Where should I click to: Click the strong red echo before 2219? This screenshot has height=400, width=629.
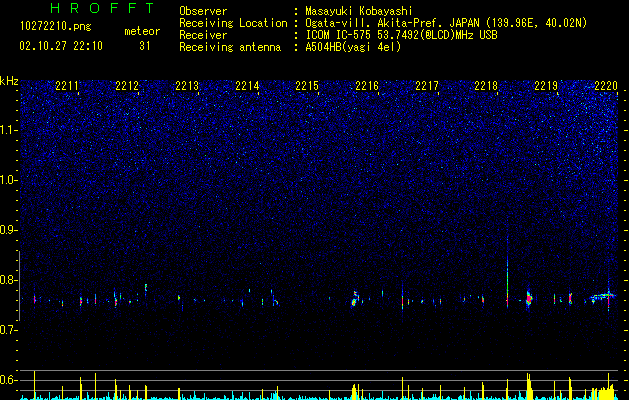(x=529, y=298)
